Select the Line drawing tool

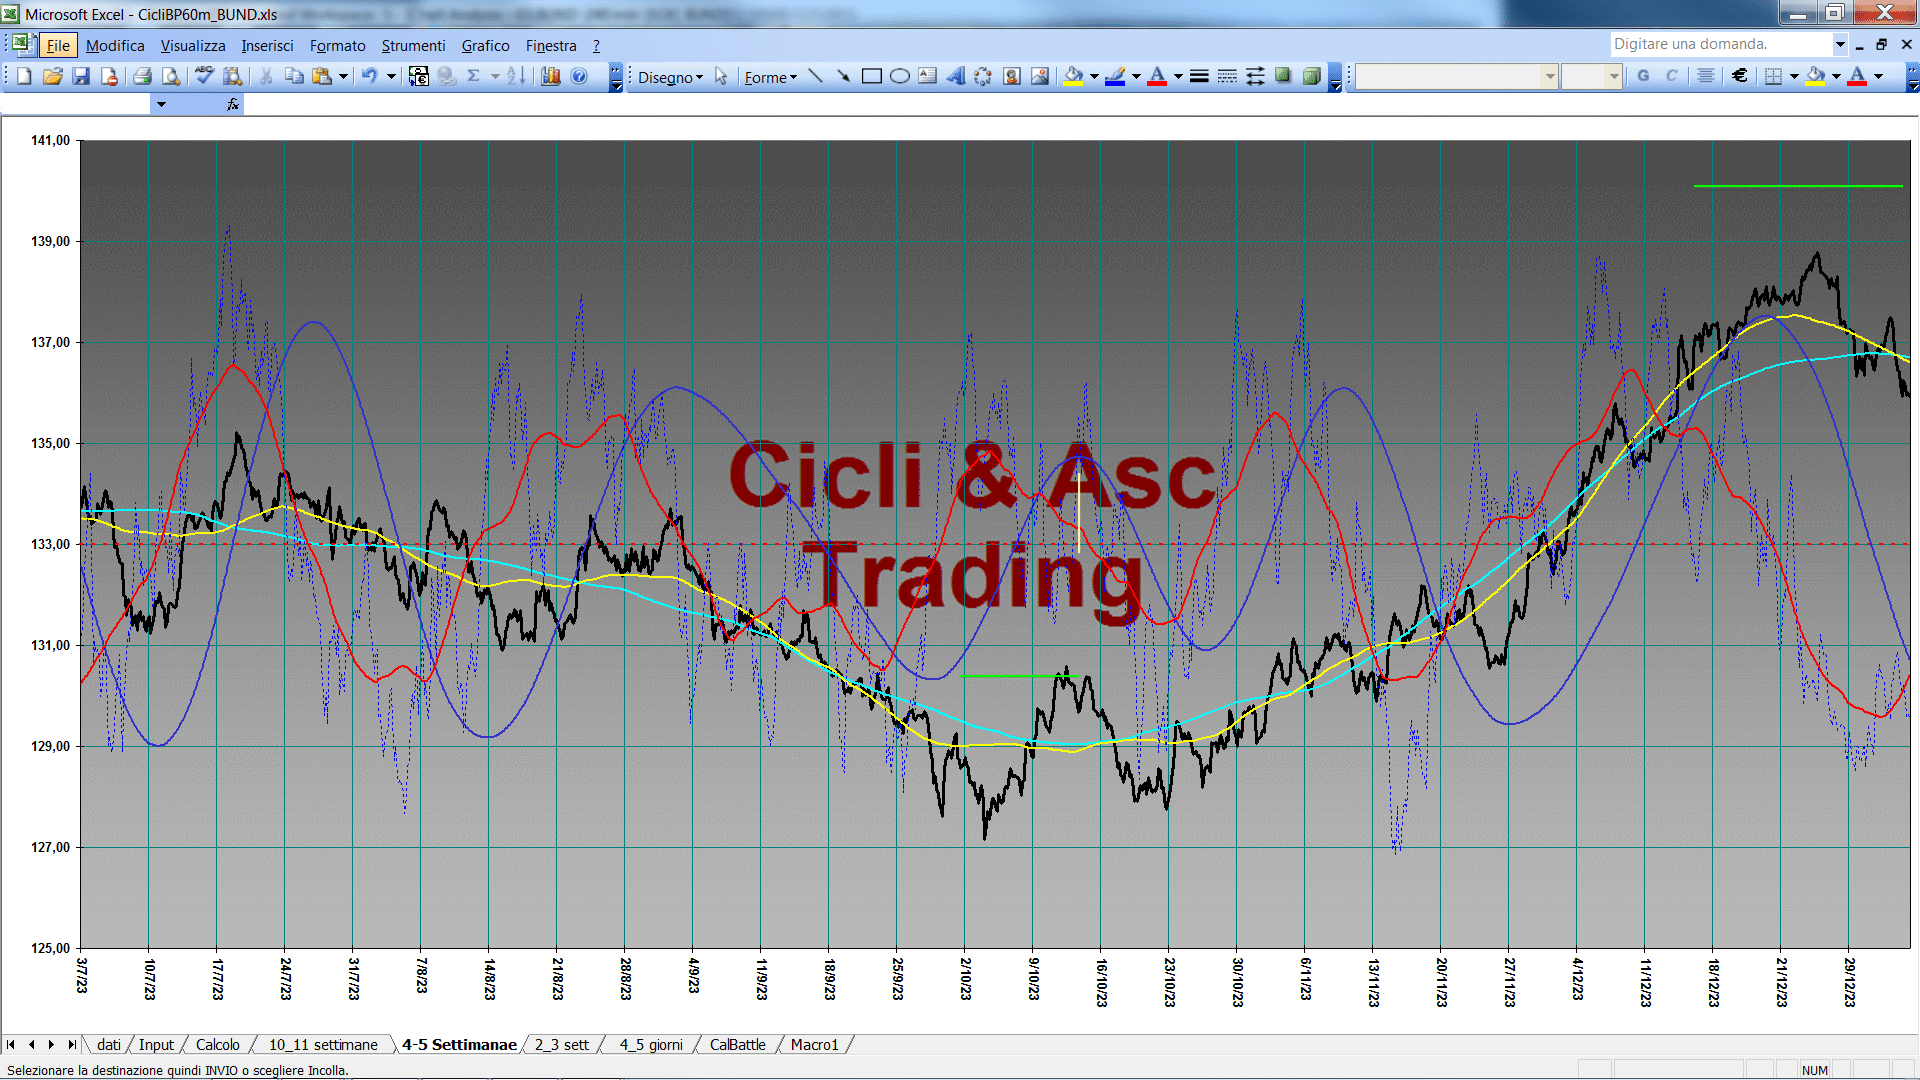[815, 76]
